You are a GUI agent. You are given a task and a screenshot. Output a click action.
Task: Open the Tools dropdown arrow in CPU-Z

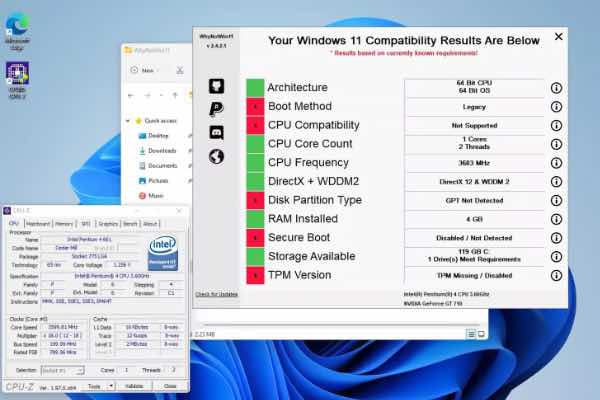(111, 386)
